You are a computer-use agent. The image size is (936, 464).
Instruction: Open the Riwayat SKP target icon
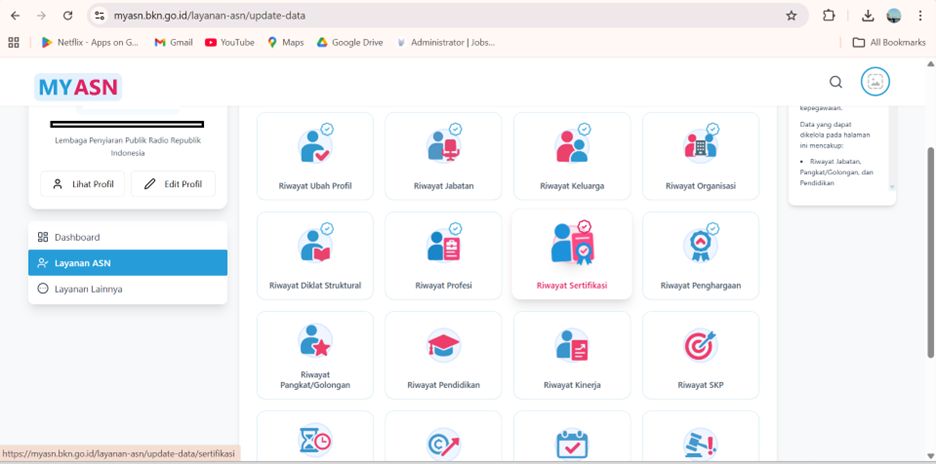(700, 345)
